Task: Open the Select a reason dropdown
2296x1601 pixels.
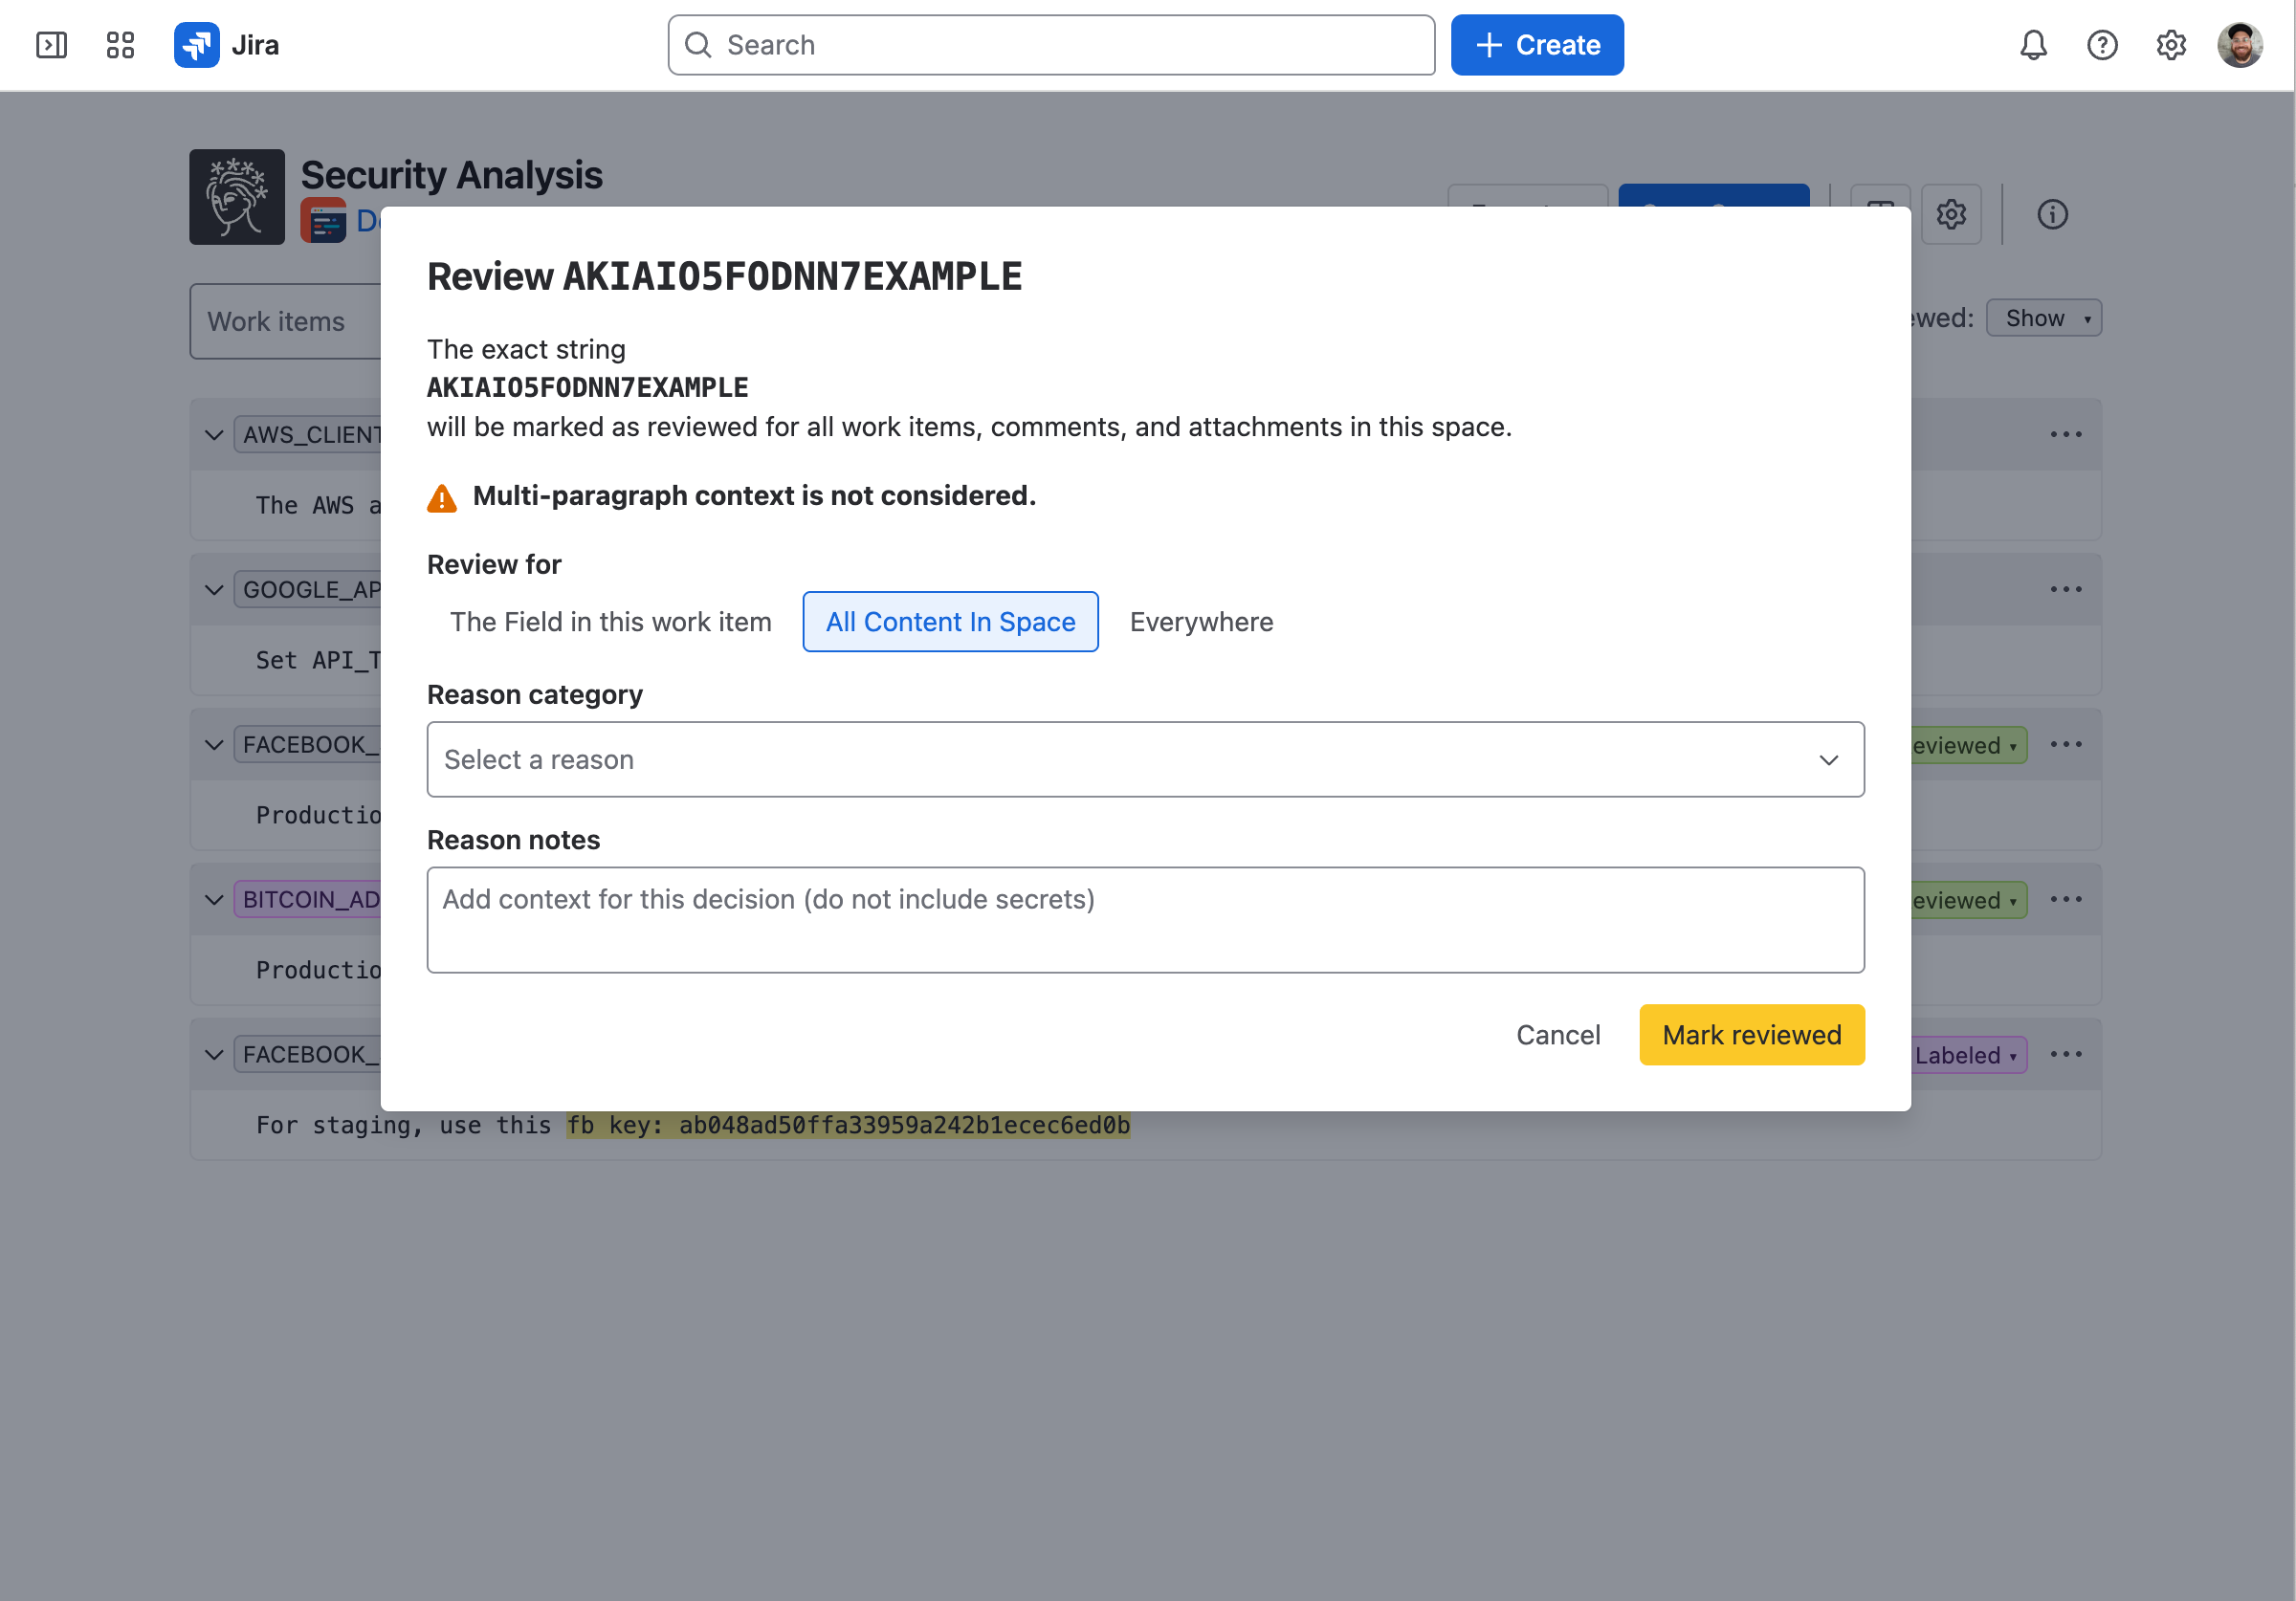Action: pos(1145,760)
